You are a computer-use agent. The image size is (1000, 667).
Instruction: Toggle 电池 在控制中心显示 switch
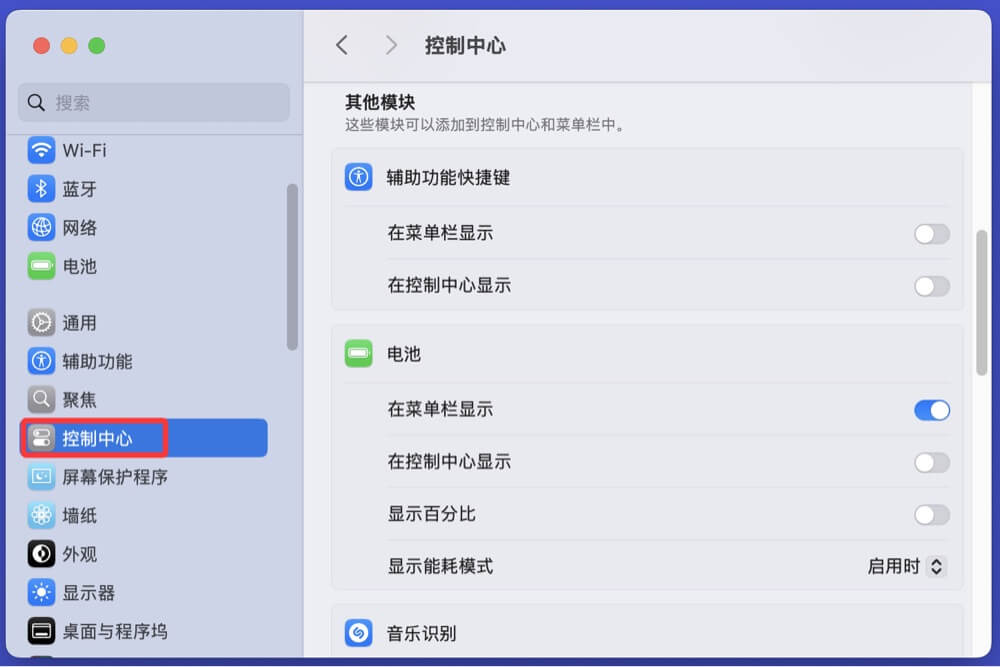[x=931, y=462]
